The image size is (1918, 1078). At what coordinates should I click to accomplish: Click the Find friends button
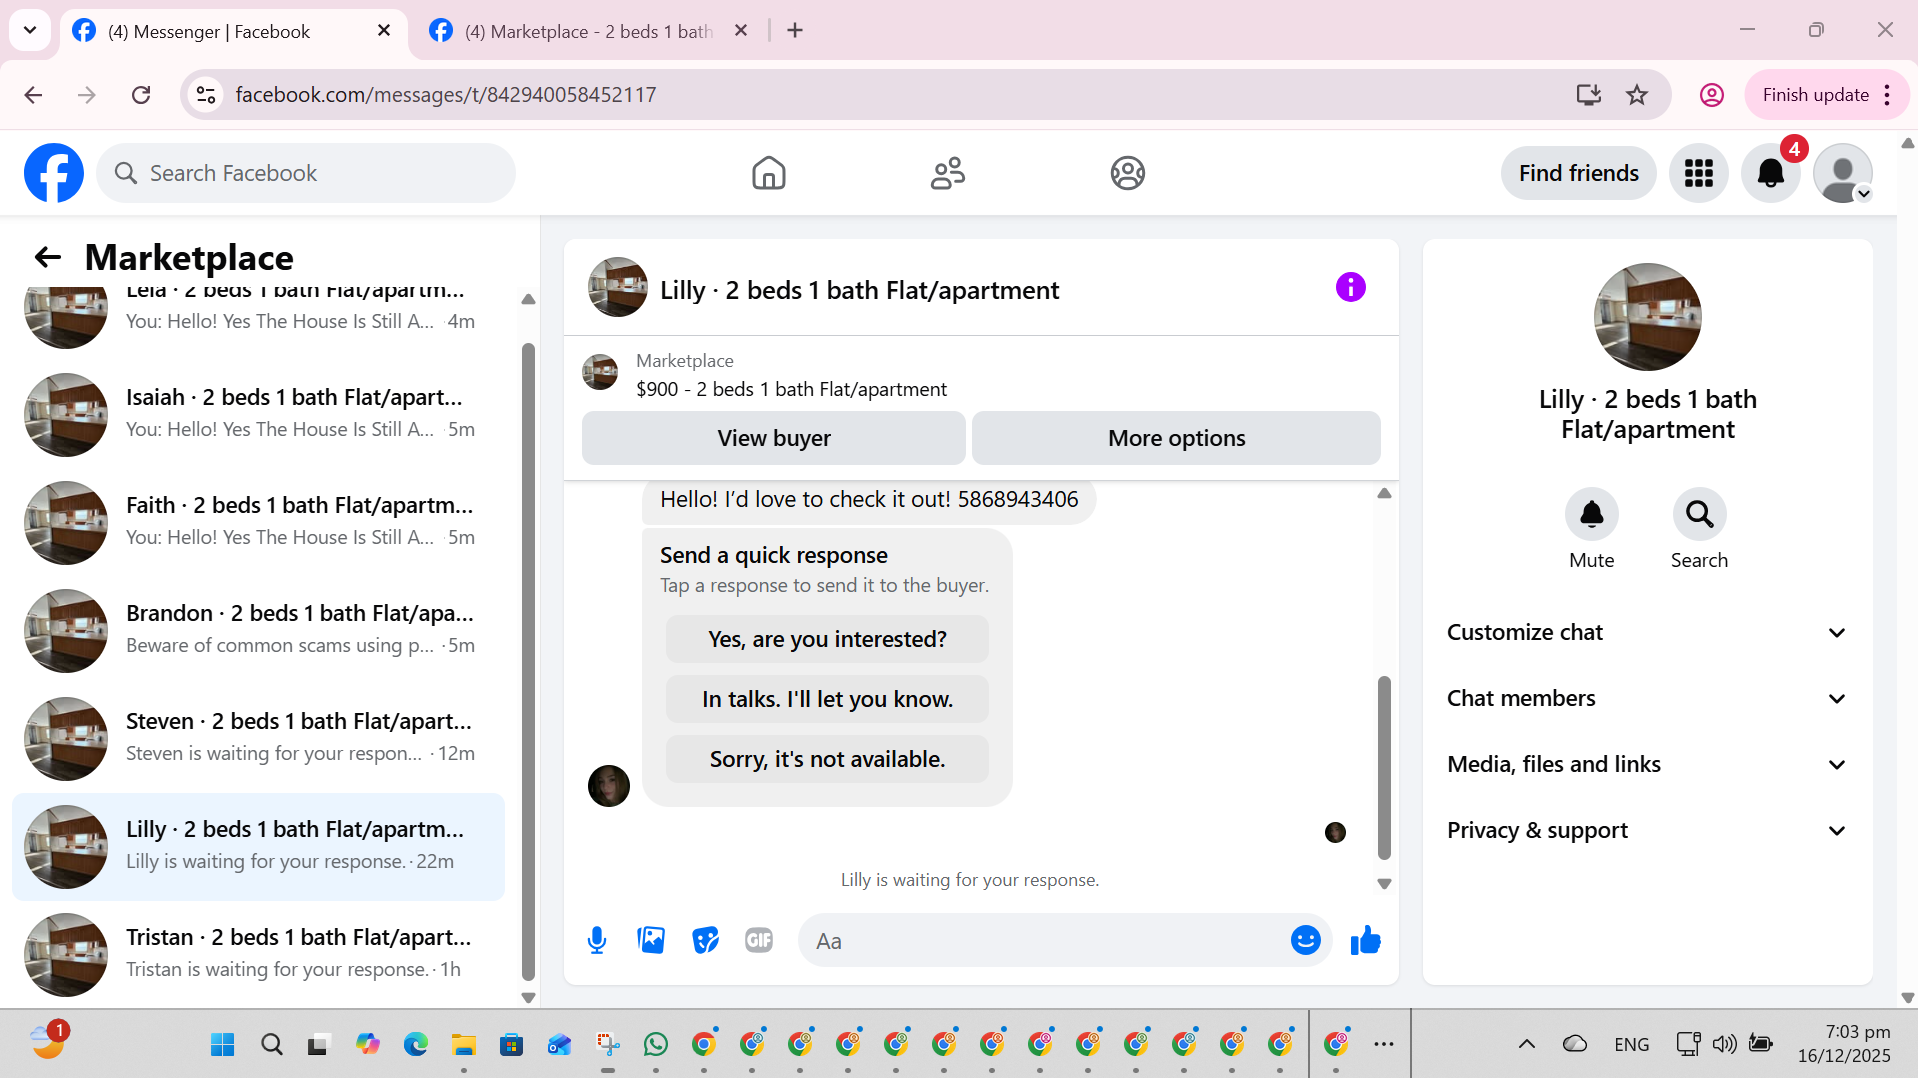pos(1578,173)
